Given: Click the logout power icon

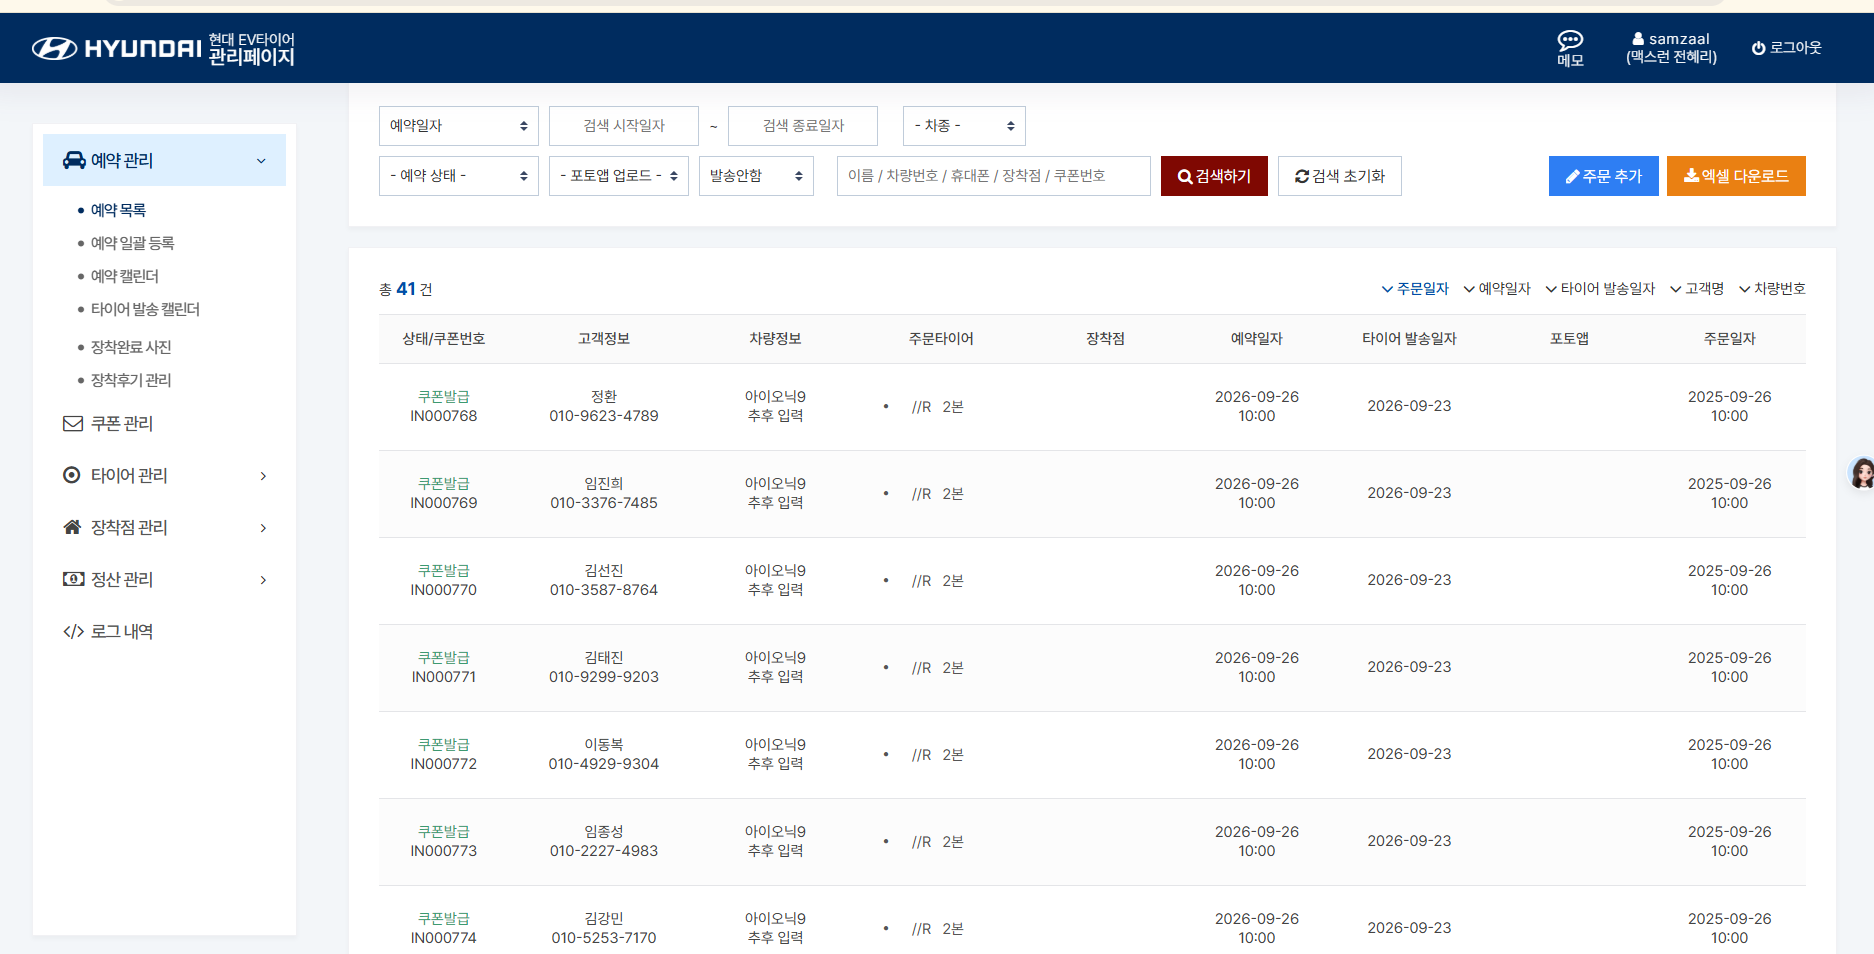Looking at the screenshot, I should pyautogui.click(x=1758, y=48).
